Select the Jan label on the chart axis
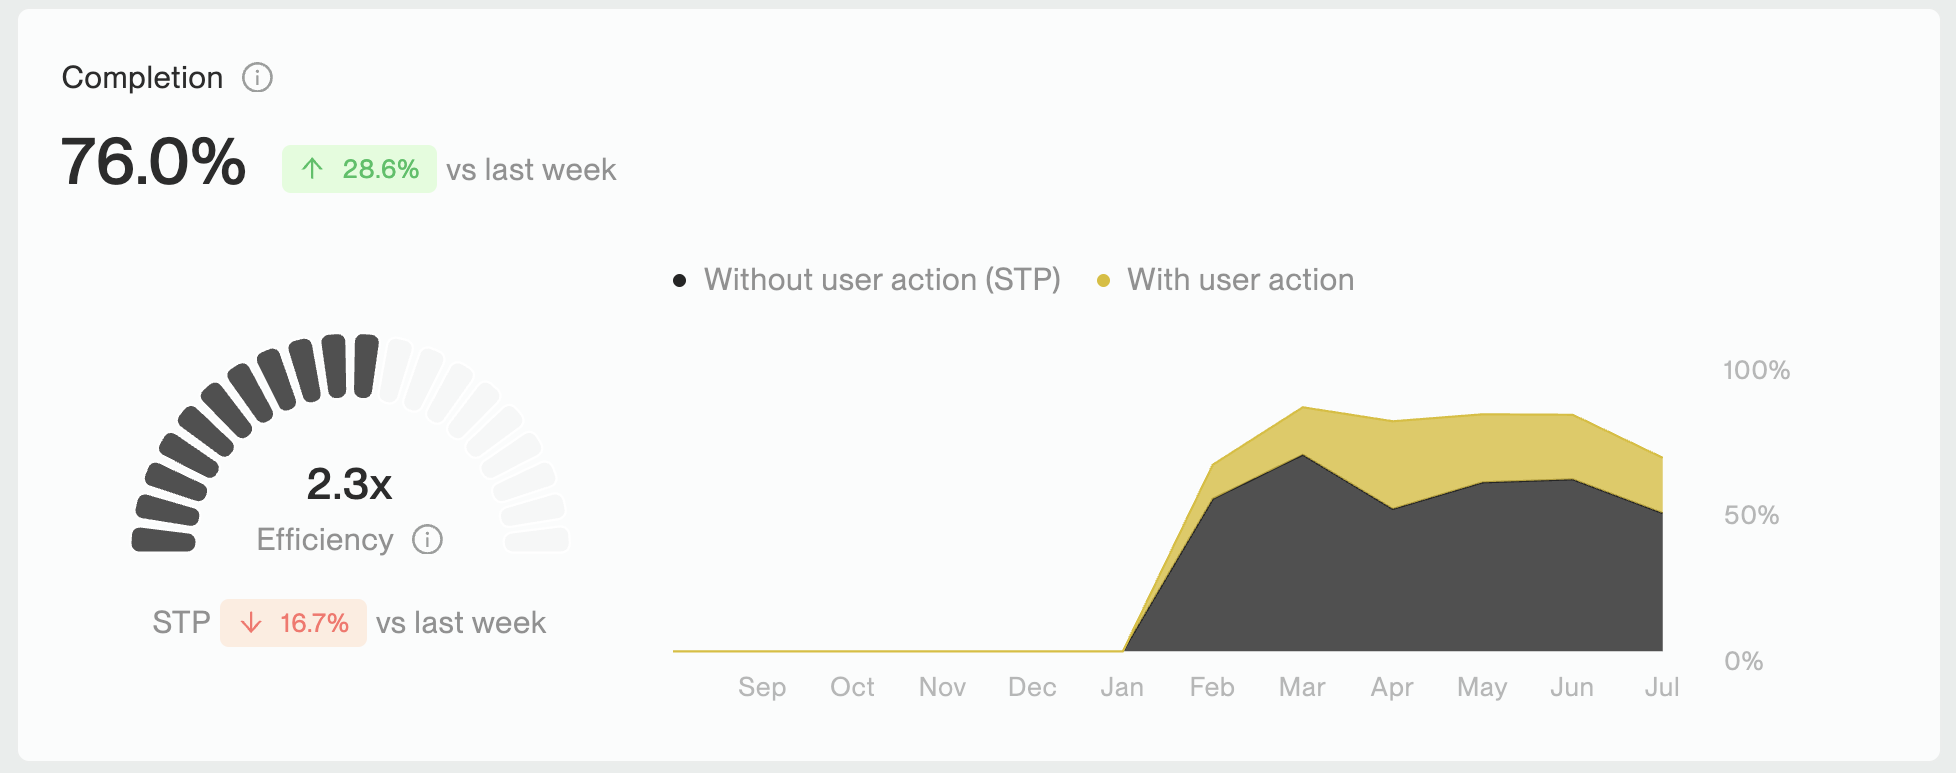Screen dimensions: 1956x773 (x=1122, y=687)
